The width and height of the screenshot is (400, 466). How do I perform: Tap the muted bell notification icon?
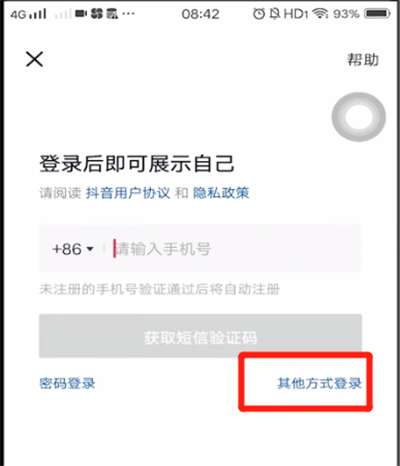(x=275, y=14)
